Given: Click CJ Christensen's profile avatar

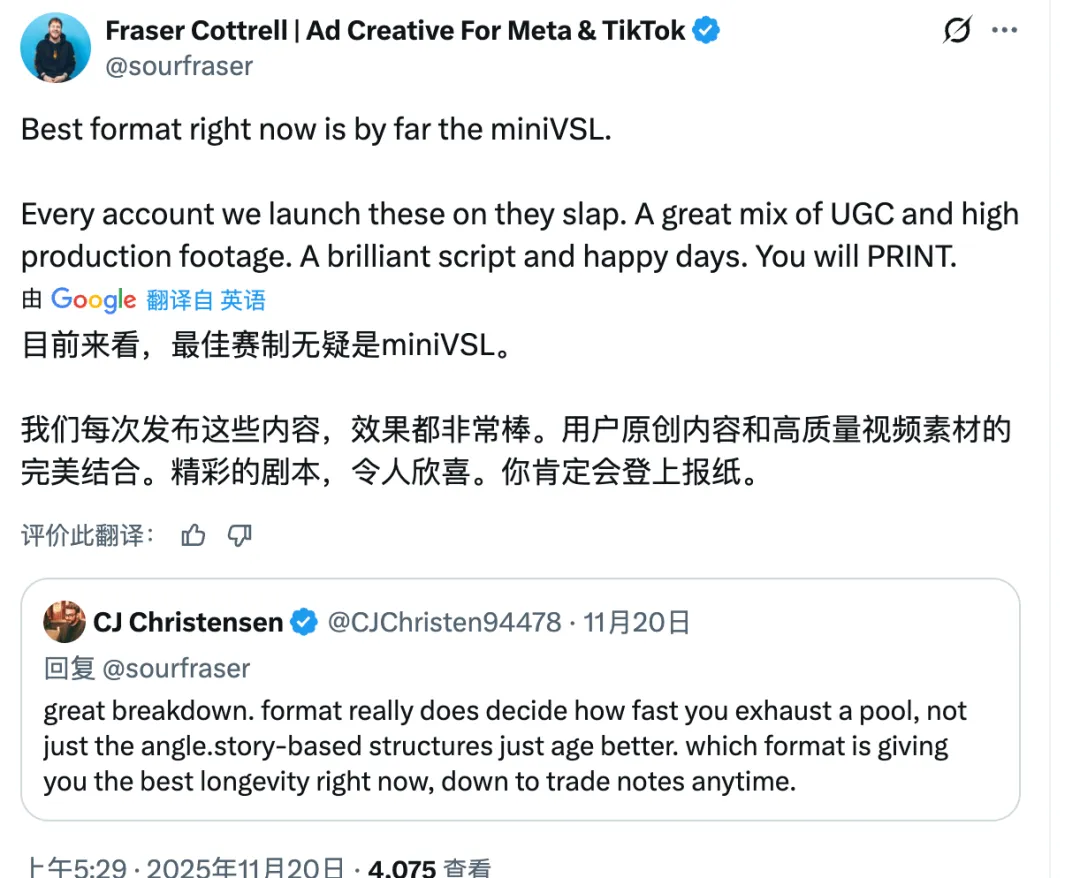Looking at the screenshot, I should [64, 621].
